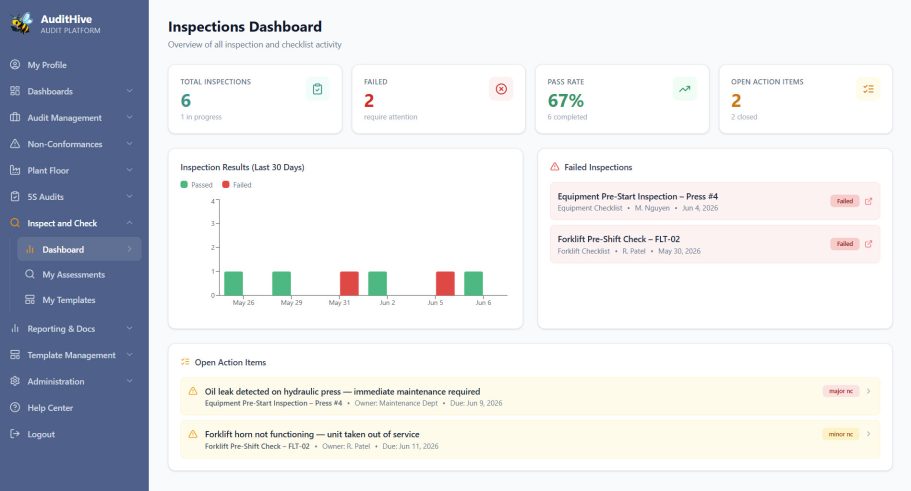Collapse the Inspect and Check chevron
Image resolution: width=911 pixels, height=491 pixels.
[130, 223]
